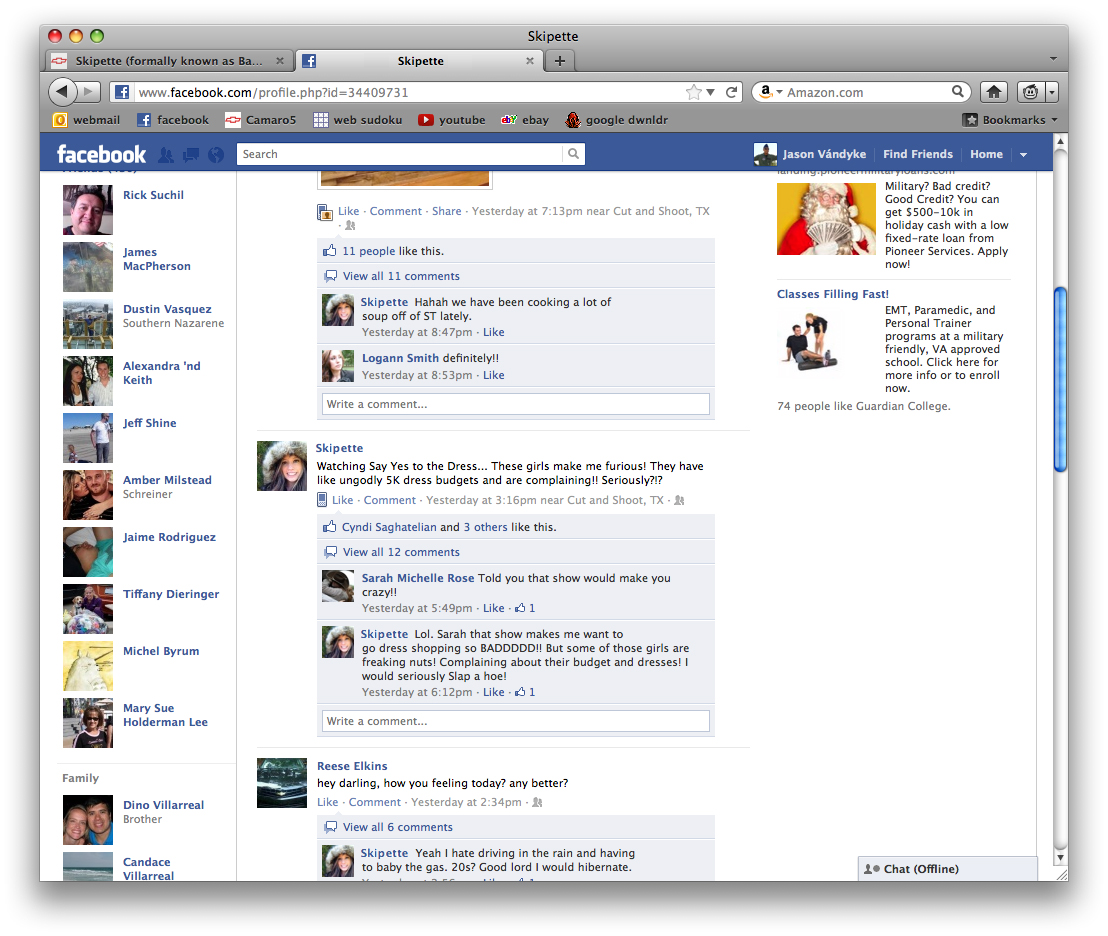Screen dimensions: 1108x936
Task: Bookmark this page with the star icon
Action: pos(694,92)
